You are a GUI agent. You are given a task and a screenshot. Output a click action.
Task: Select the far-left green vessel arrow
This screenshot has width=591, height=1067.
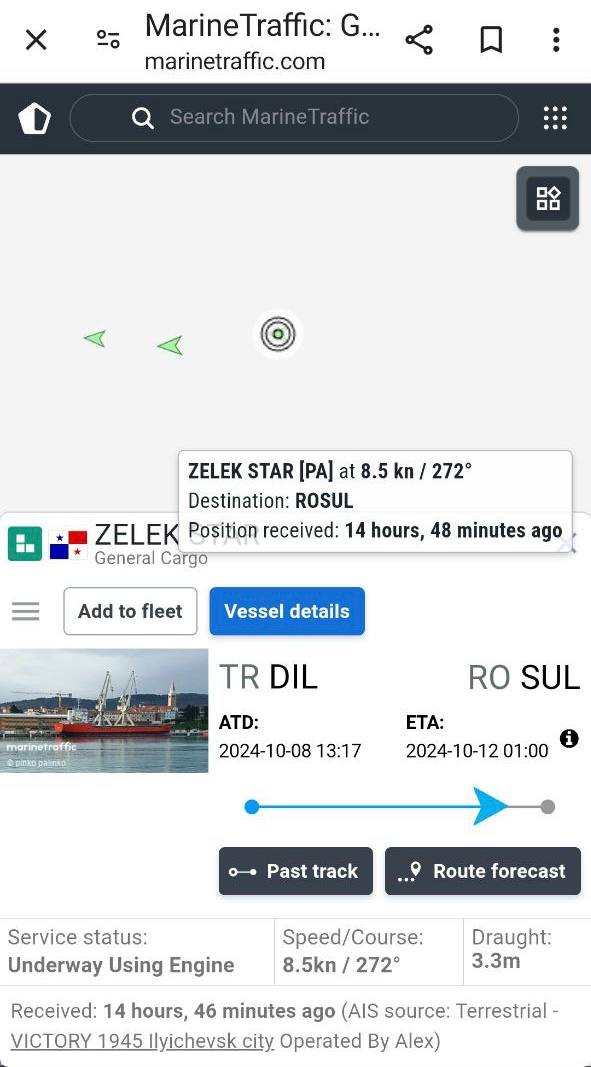point(95,338)
